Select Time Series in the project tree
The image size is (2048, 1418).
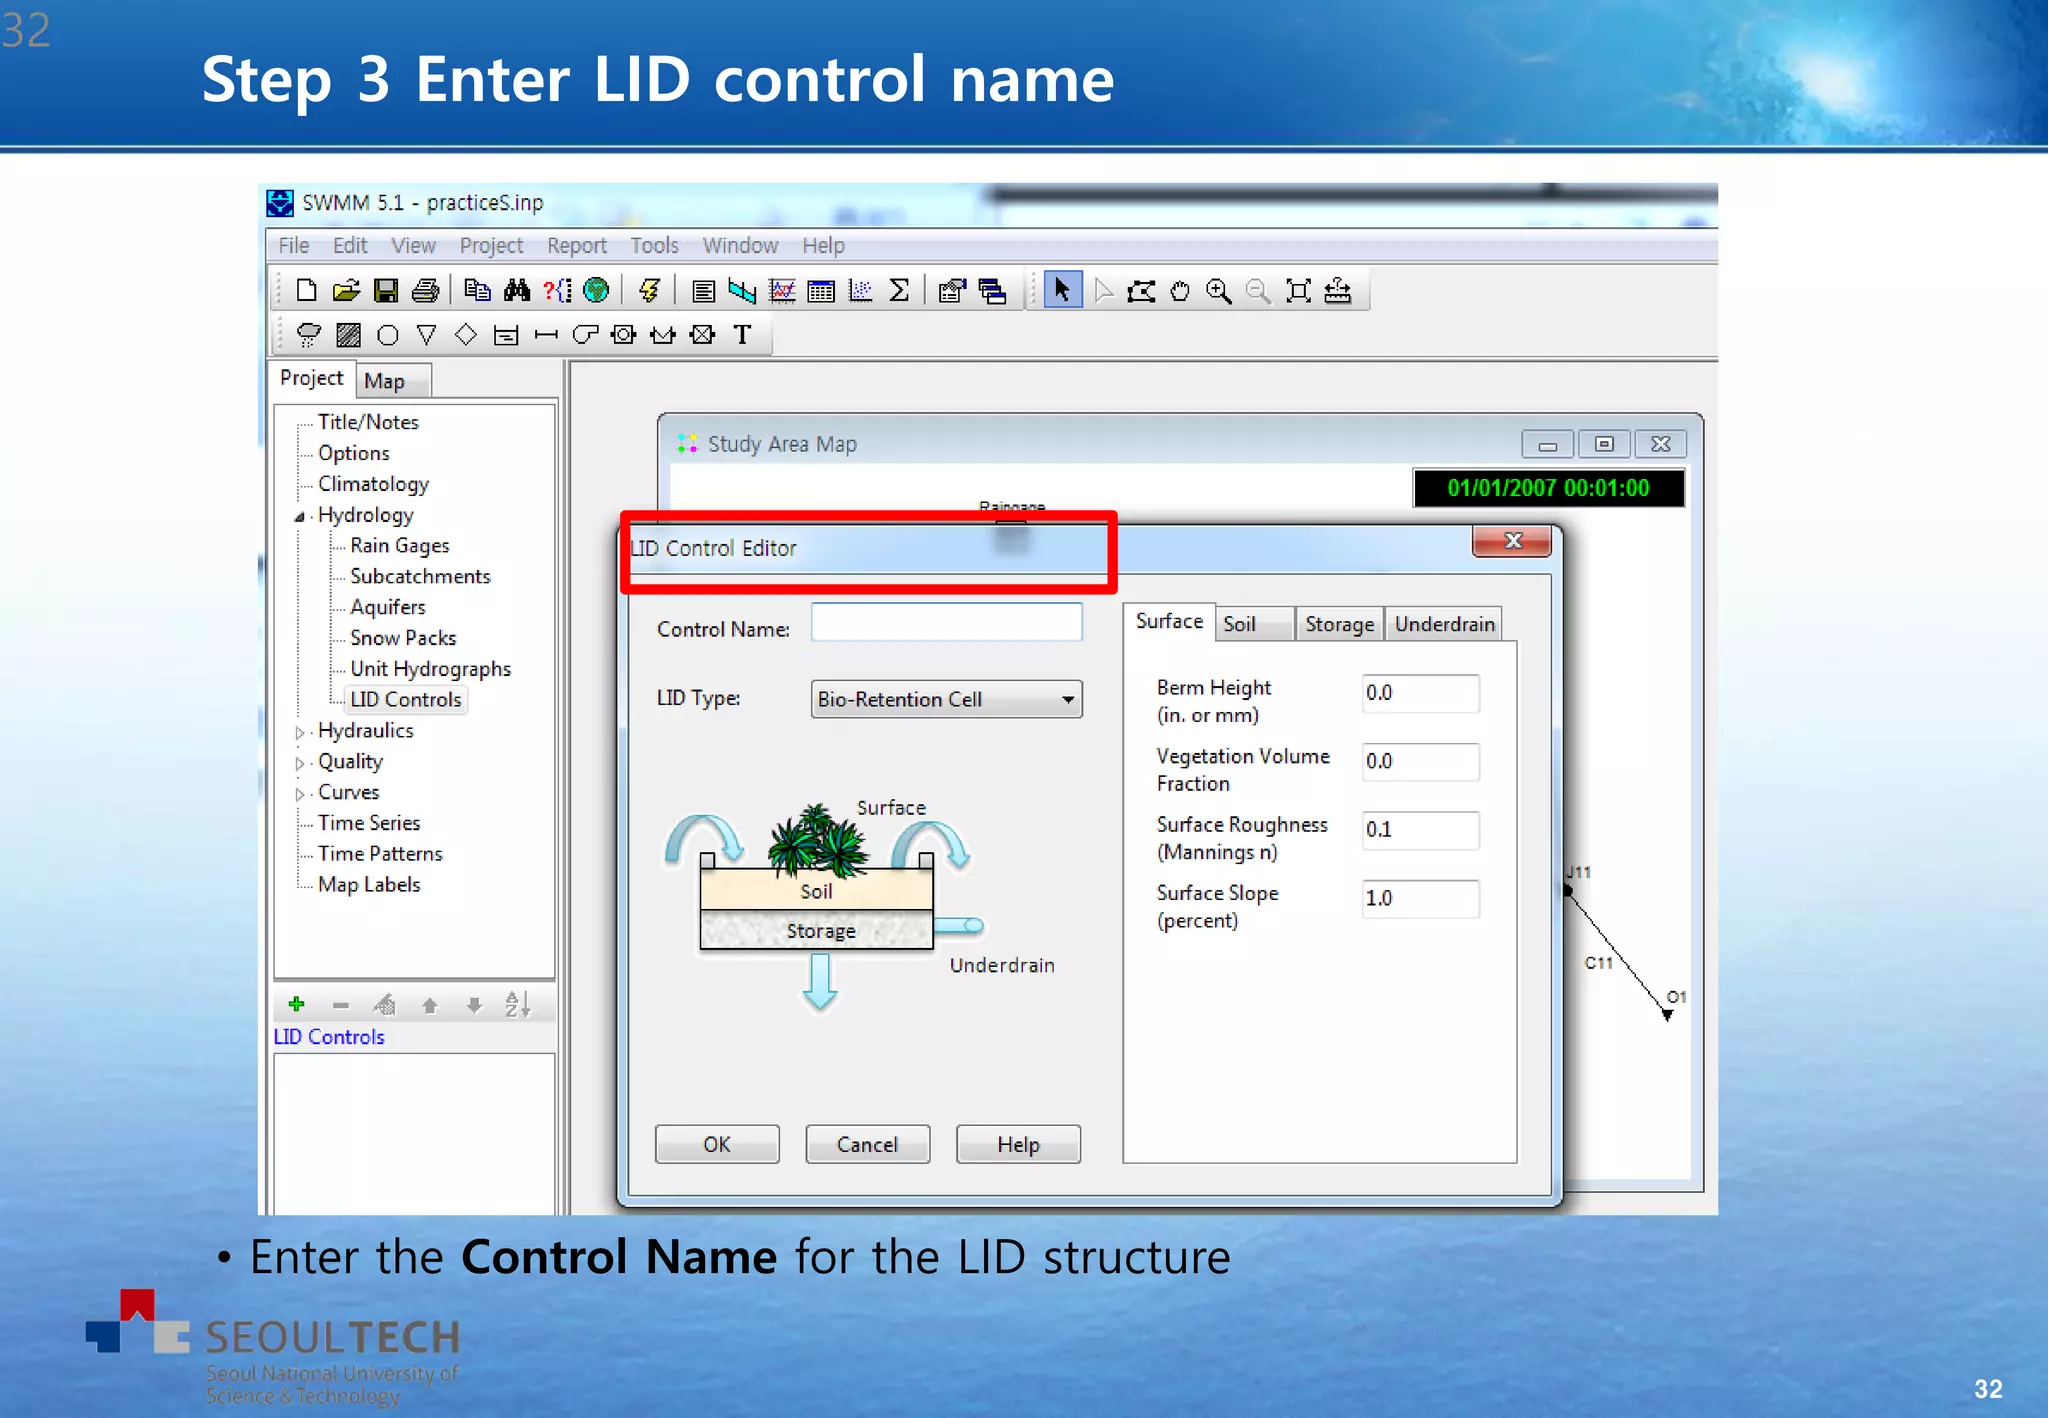pyautogui.click(x=369, y=823)
